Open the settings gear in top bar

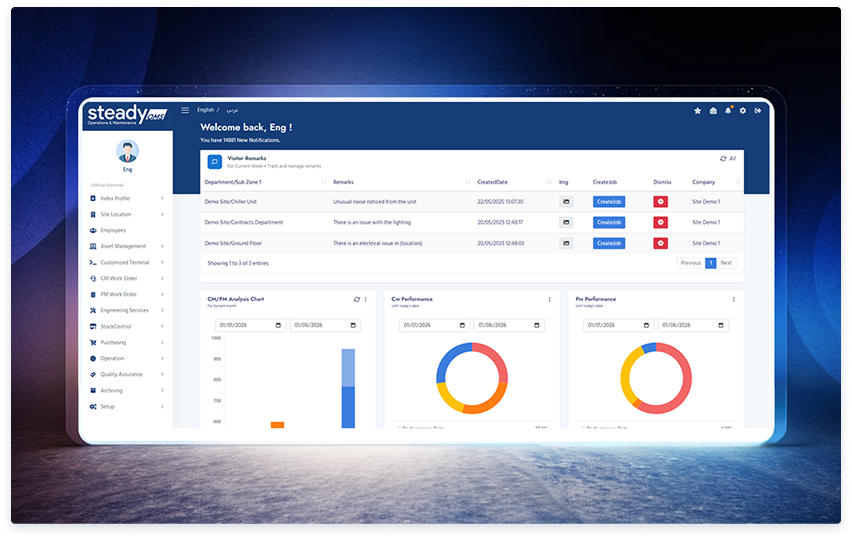pyautogui.click(x=742, y=111)
